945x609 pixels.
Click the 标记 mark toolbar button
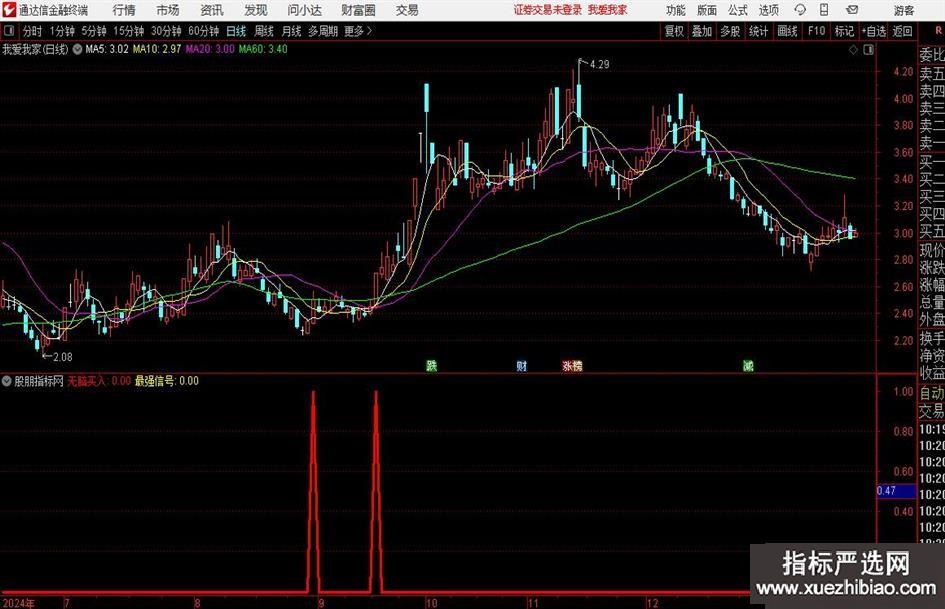point(844,31)
